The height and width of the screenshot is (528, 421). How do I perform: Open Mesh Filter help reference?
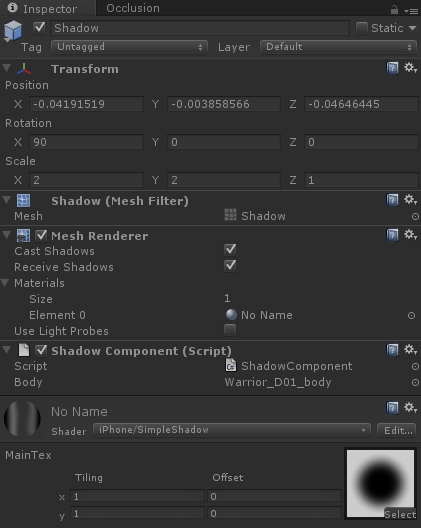click(392, 200)
